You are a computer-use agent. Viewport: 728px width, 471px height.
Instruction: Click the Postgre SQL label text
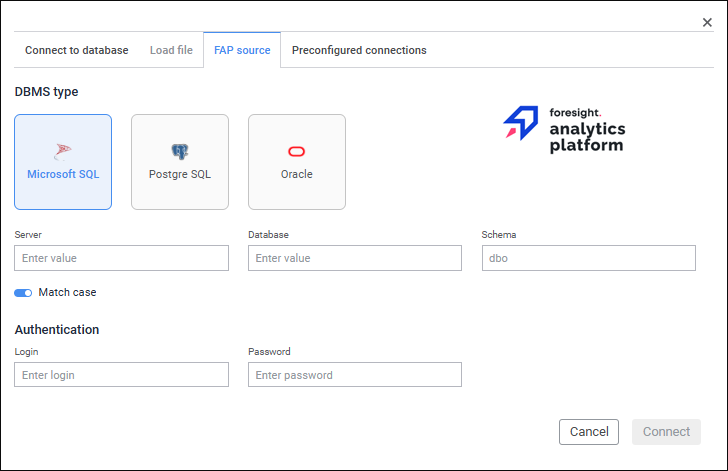click(x=180, y=174)
